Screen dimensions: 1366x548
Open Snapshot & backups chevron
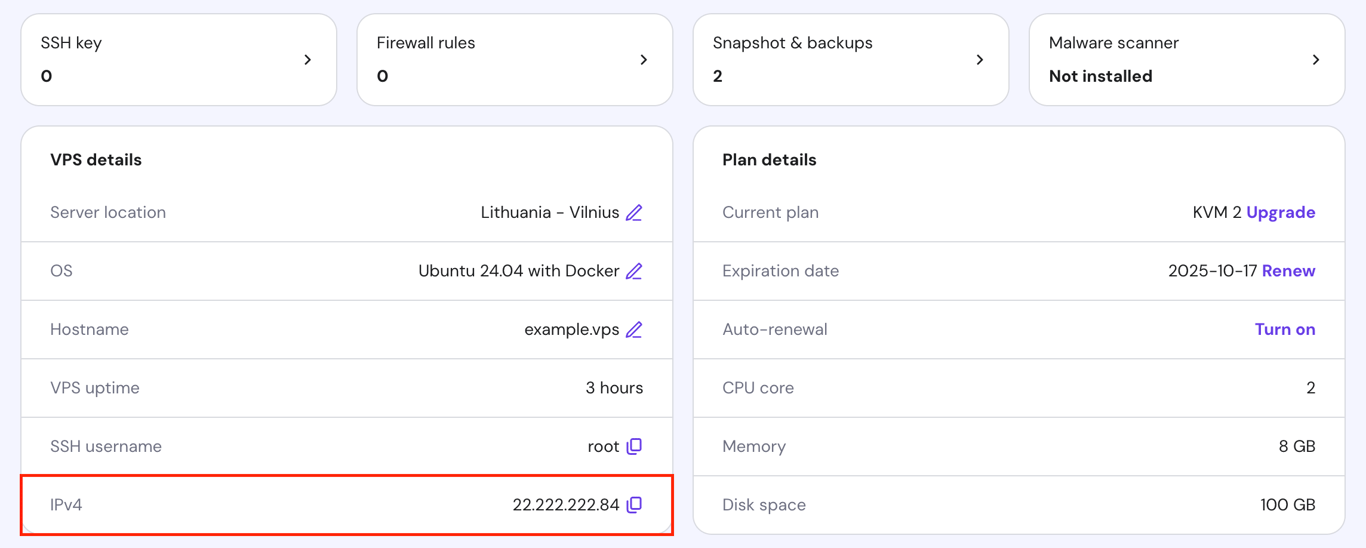pyautogui.click(x=980, y=60)
